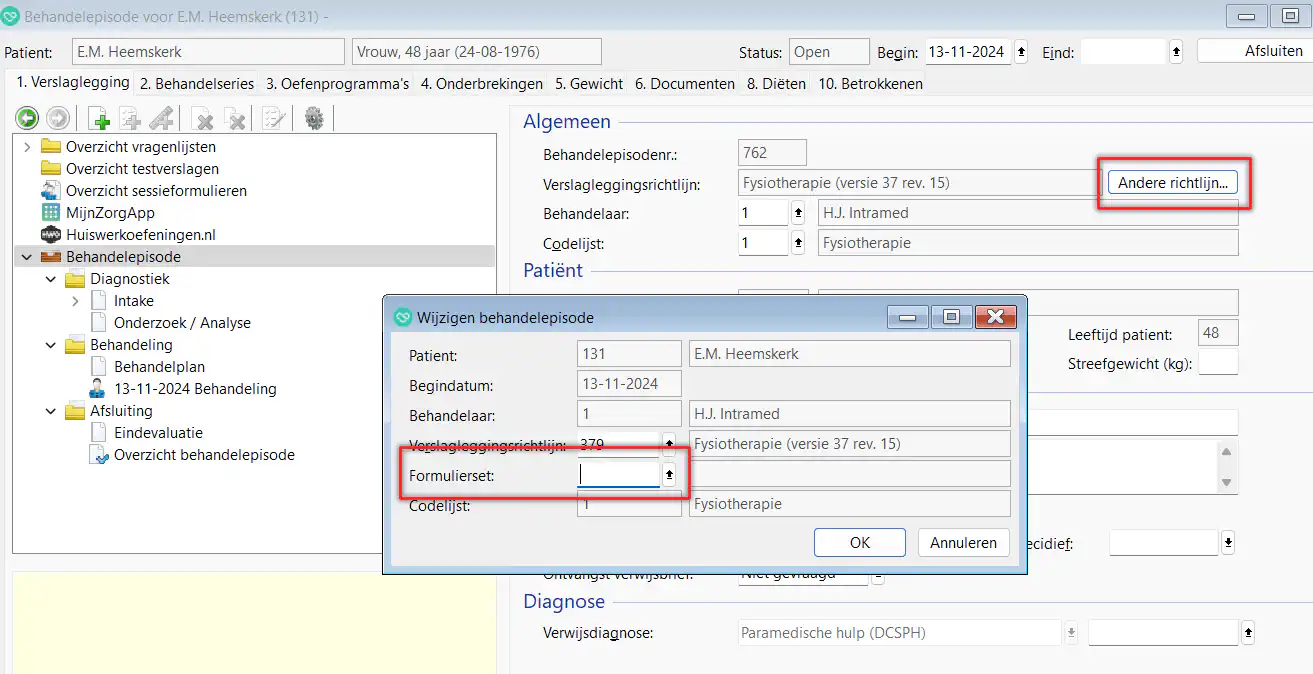Click the Behandelepisode briefcase icon
Viewport: 1313px width, 674px height.
click(x=51, y=257)
